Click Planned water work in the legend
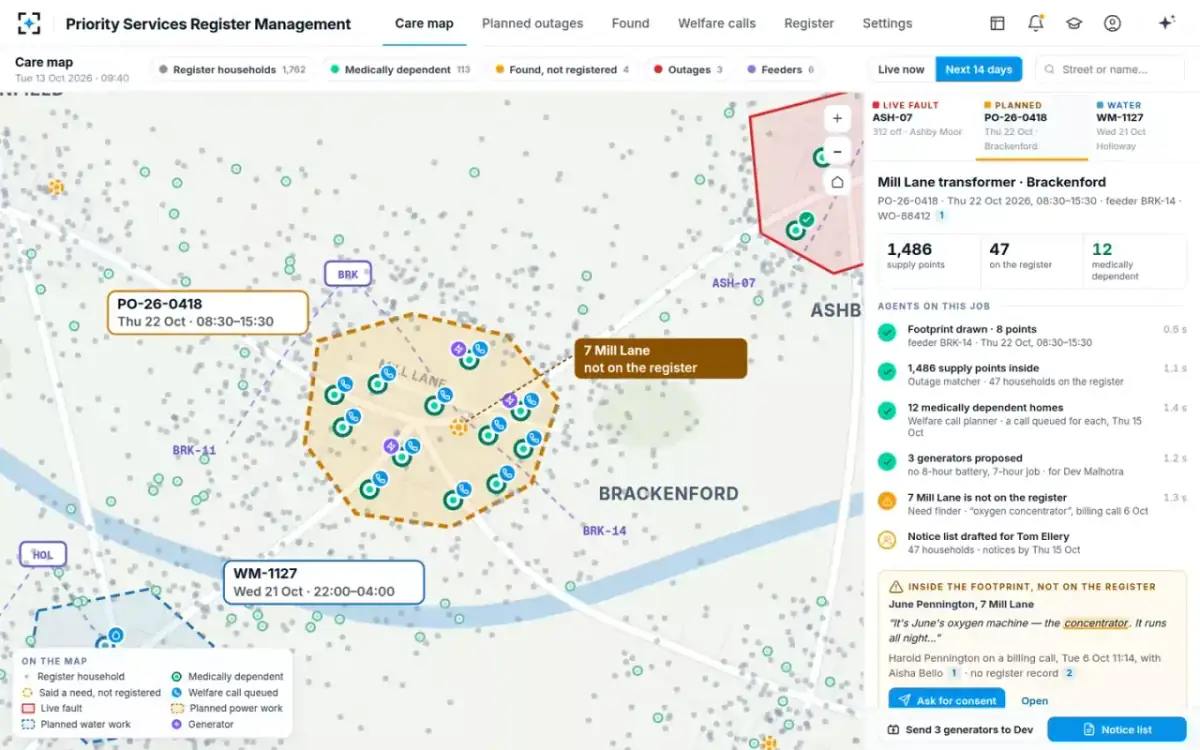 tap(75, 724)
